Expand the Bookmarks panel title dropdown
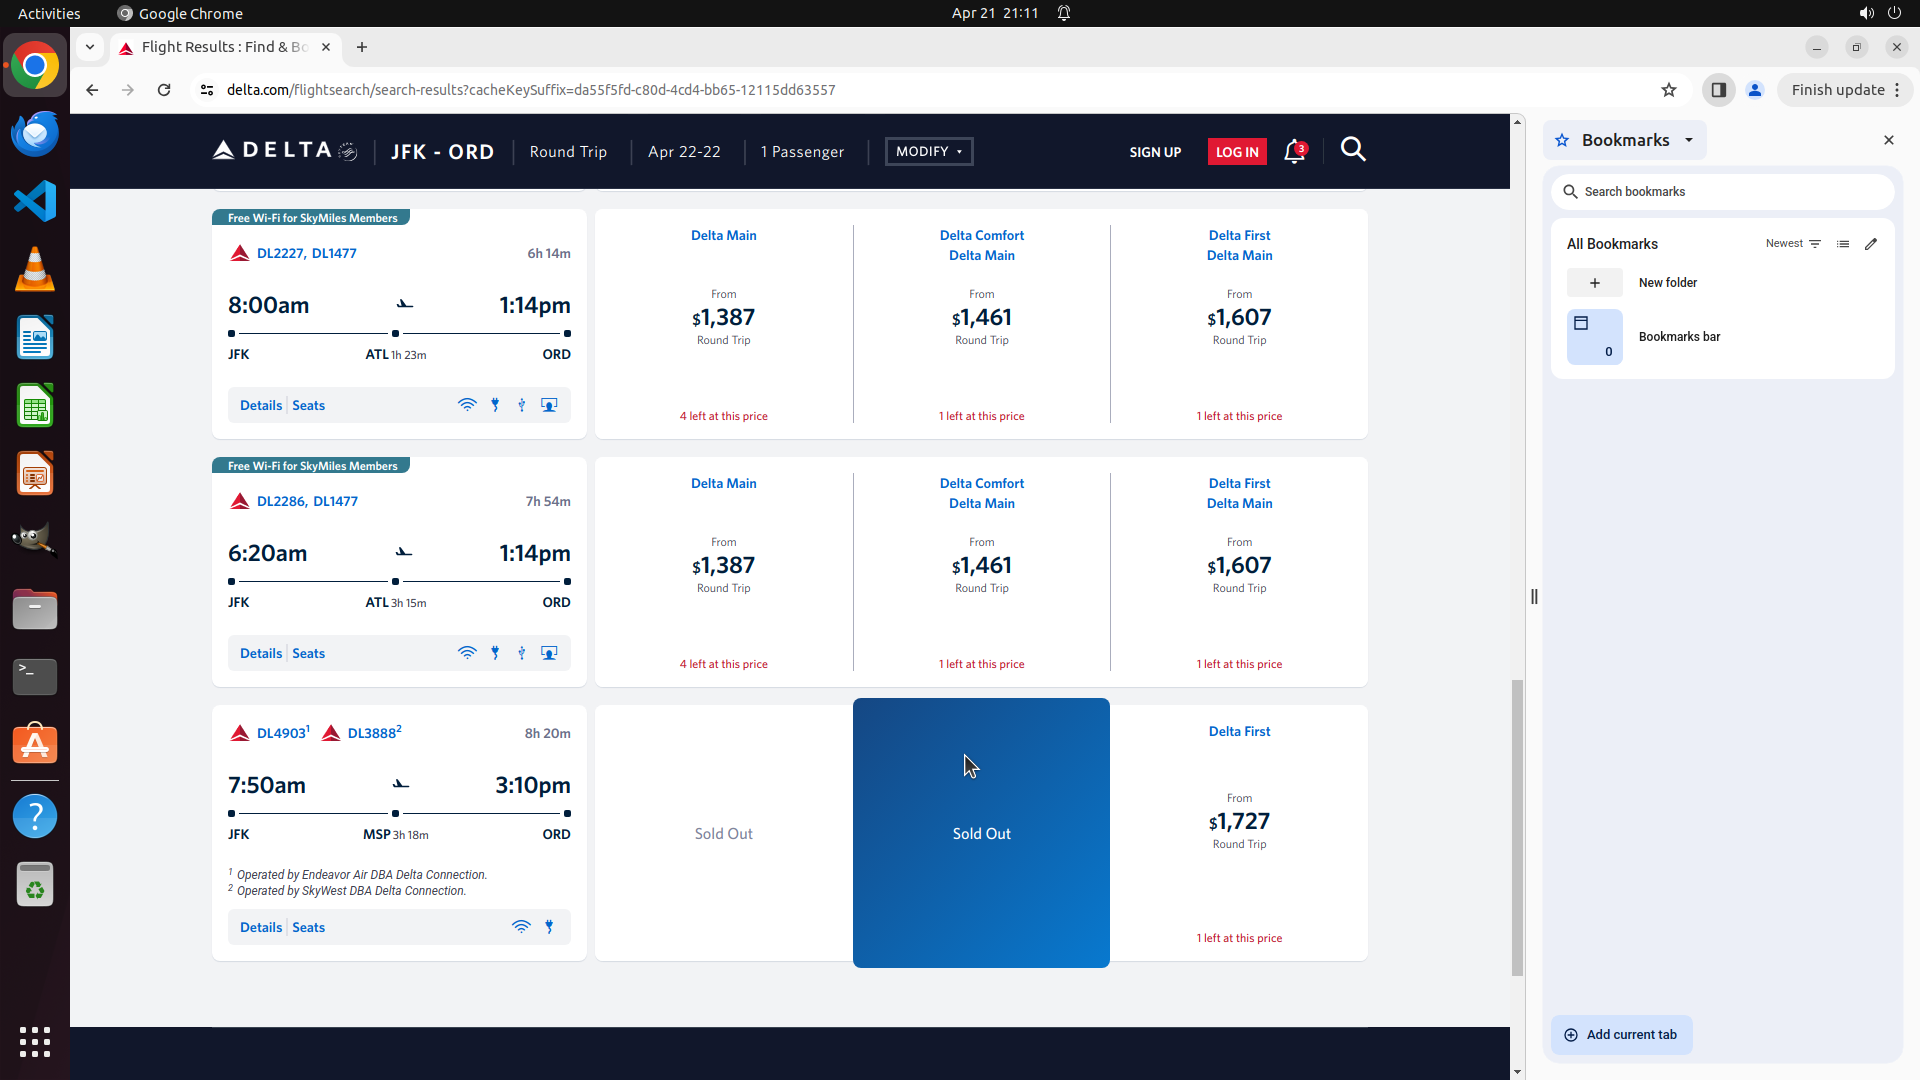1920x1080 pixels. coord(1689,140)
